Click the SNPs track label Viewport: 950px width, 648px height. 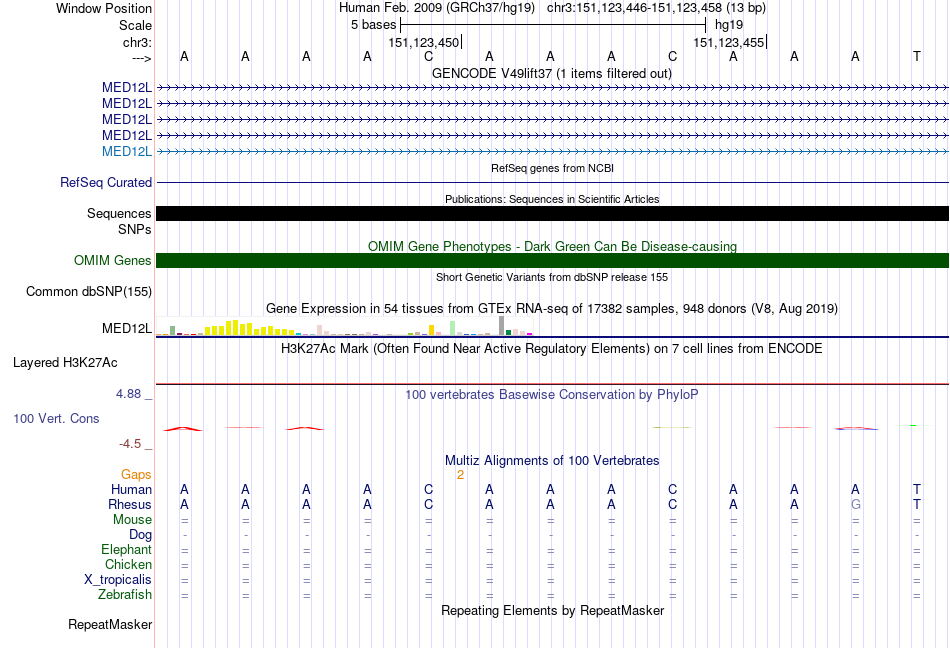[135, 230]
